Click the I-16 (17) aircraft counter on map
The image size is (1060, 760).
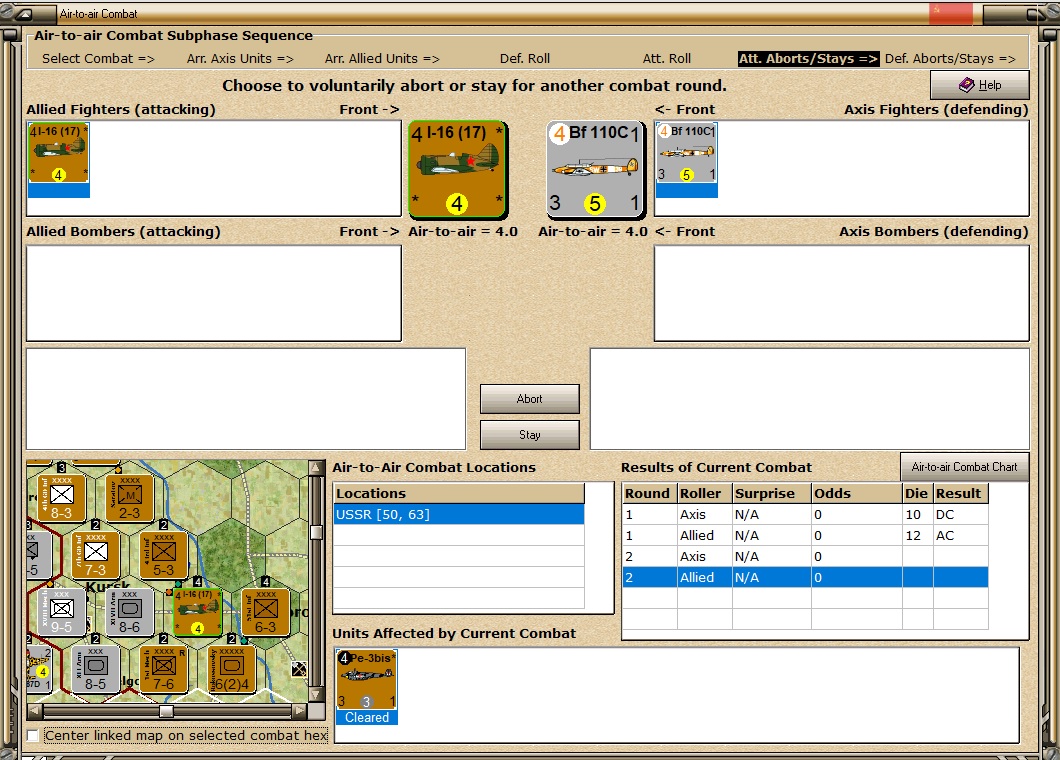197,612
